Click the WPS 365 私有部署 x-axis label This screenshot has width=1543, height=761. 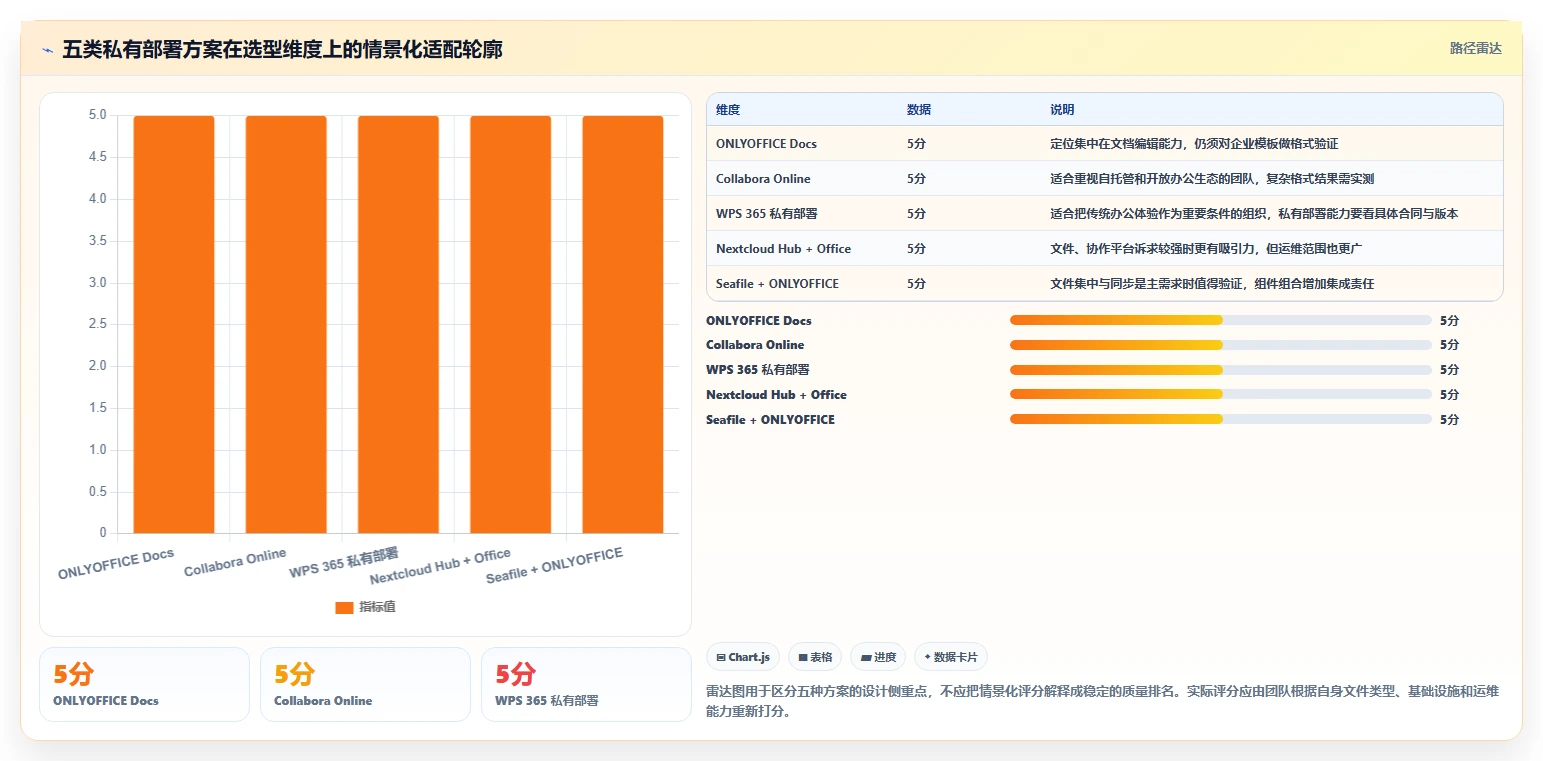click(x=344, y=562)
